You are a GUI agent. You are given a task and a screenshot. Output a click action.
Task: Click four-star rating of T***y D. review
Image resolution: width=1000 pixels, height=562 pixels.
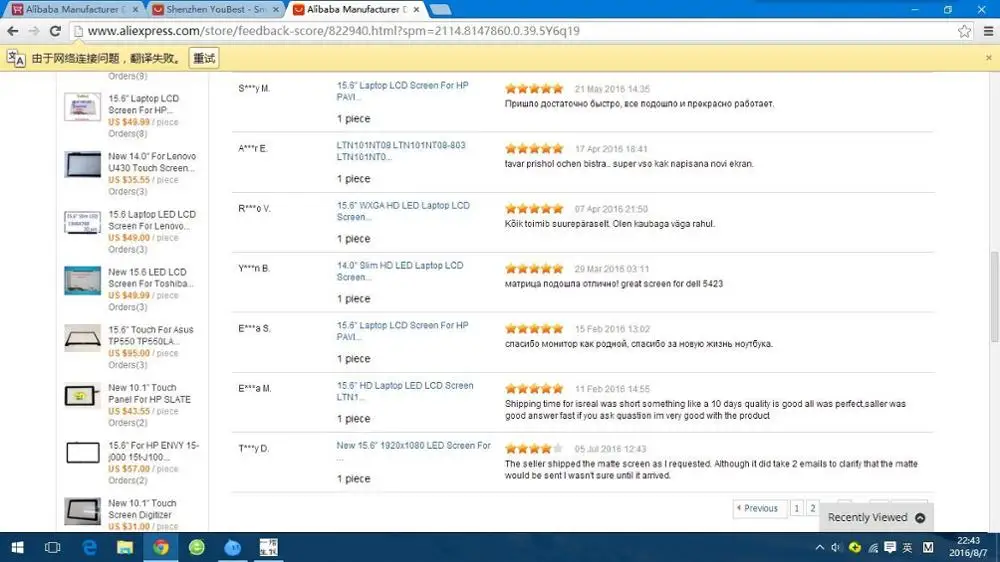tap(534, 448)
